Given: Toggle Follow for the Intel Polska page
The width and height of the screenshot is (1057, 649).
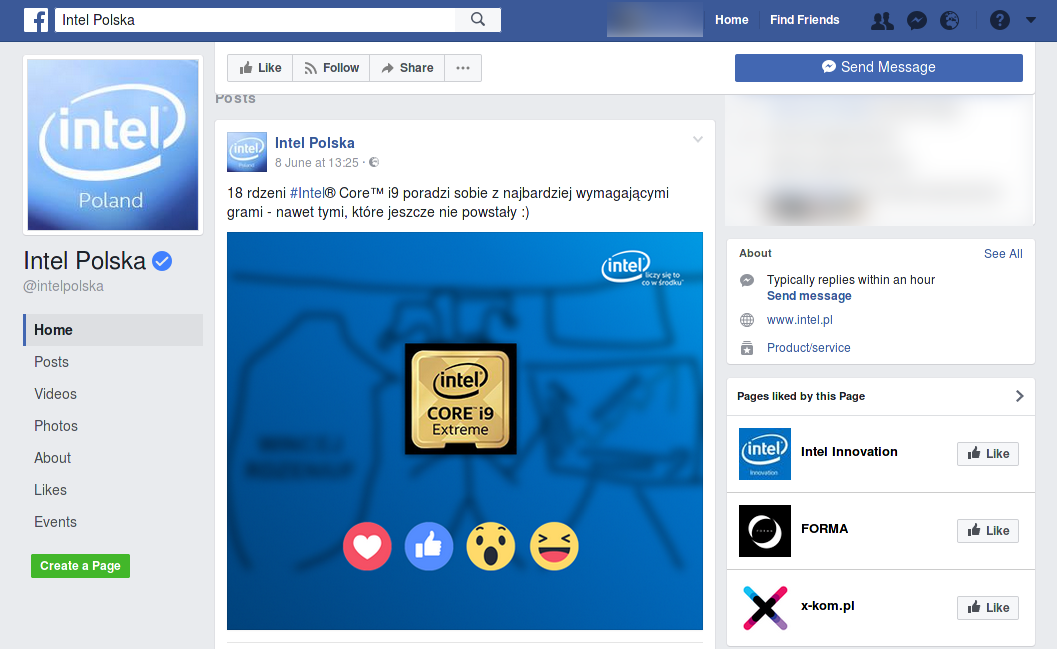Looking at the screenshot, I should coord(331,68).
